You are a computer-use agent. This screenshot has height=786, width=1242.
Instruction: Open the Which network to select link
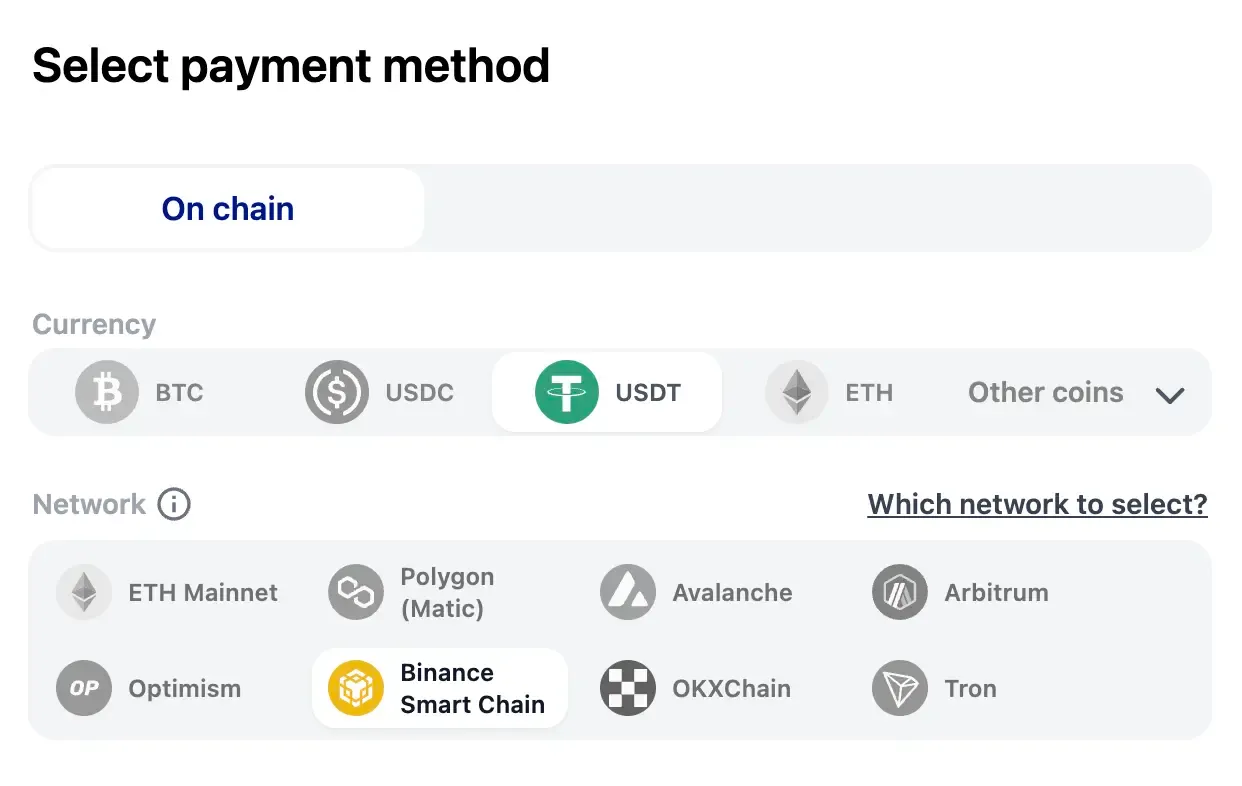tap(1037, 504)
